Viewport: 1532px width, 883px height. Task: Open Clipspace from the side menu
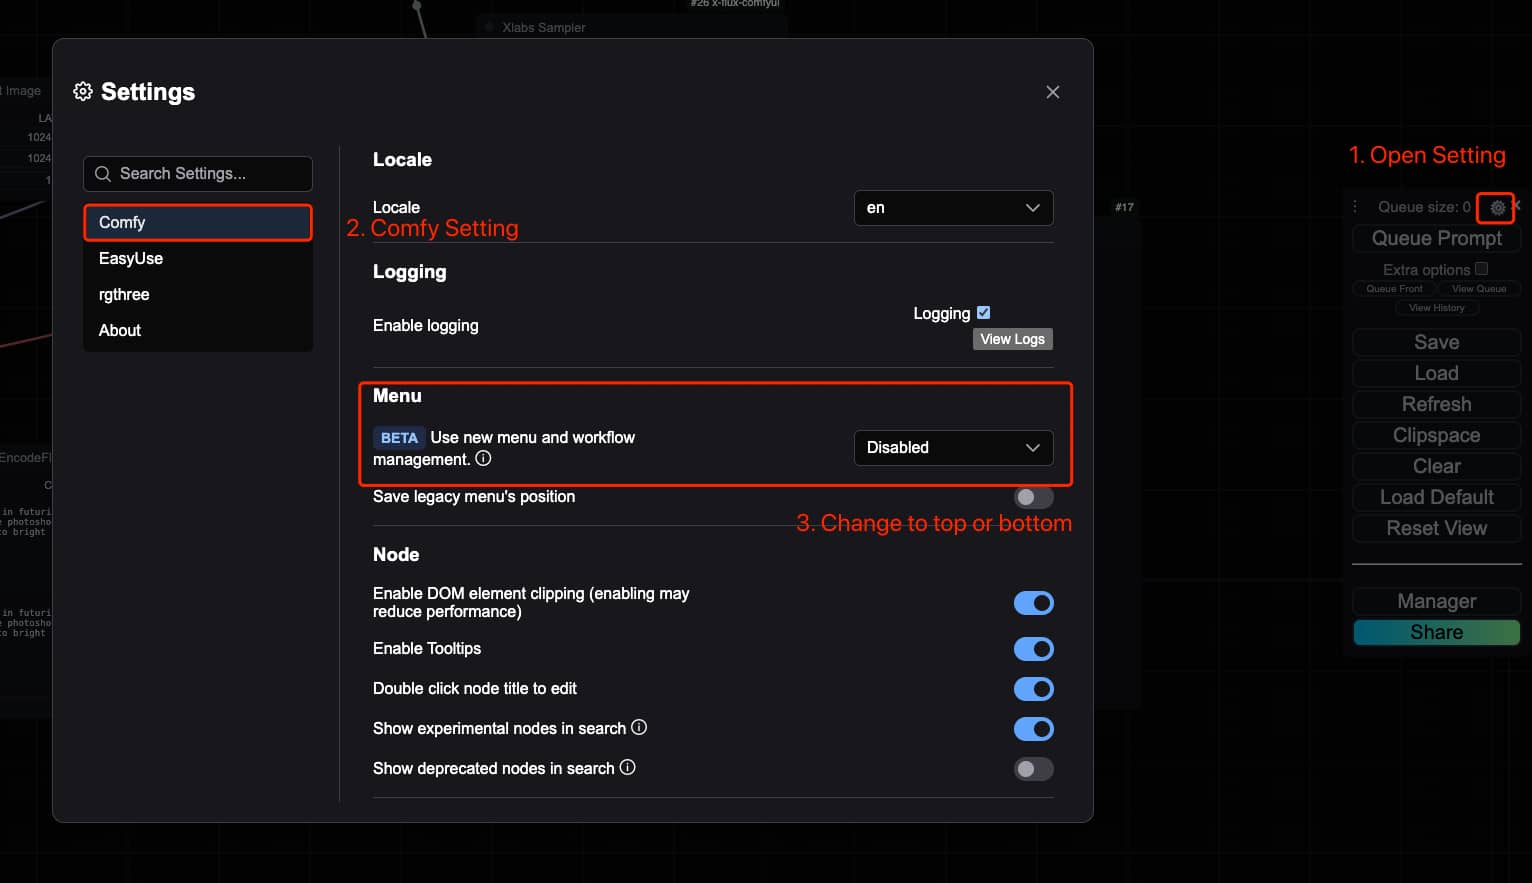click(1436, 435)
